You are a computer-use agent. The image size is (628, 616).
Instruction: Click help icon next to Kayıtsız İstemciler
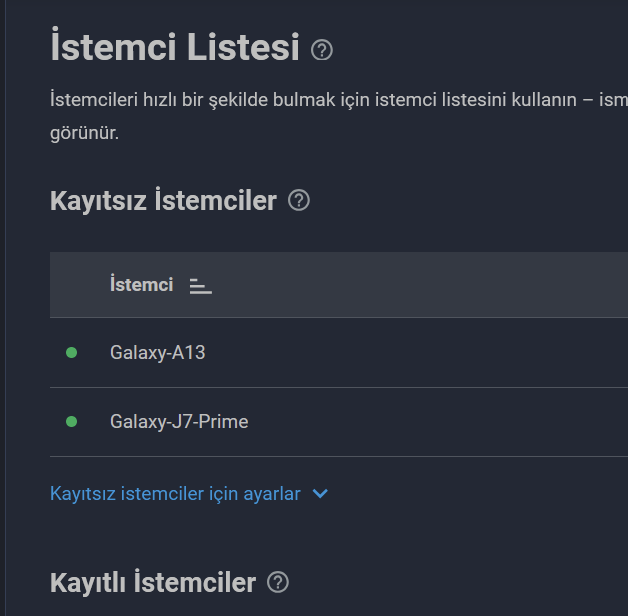[x=299, y=200]
